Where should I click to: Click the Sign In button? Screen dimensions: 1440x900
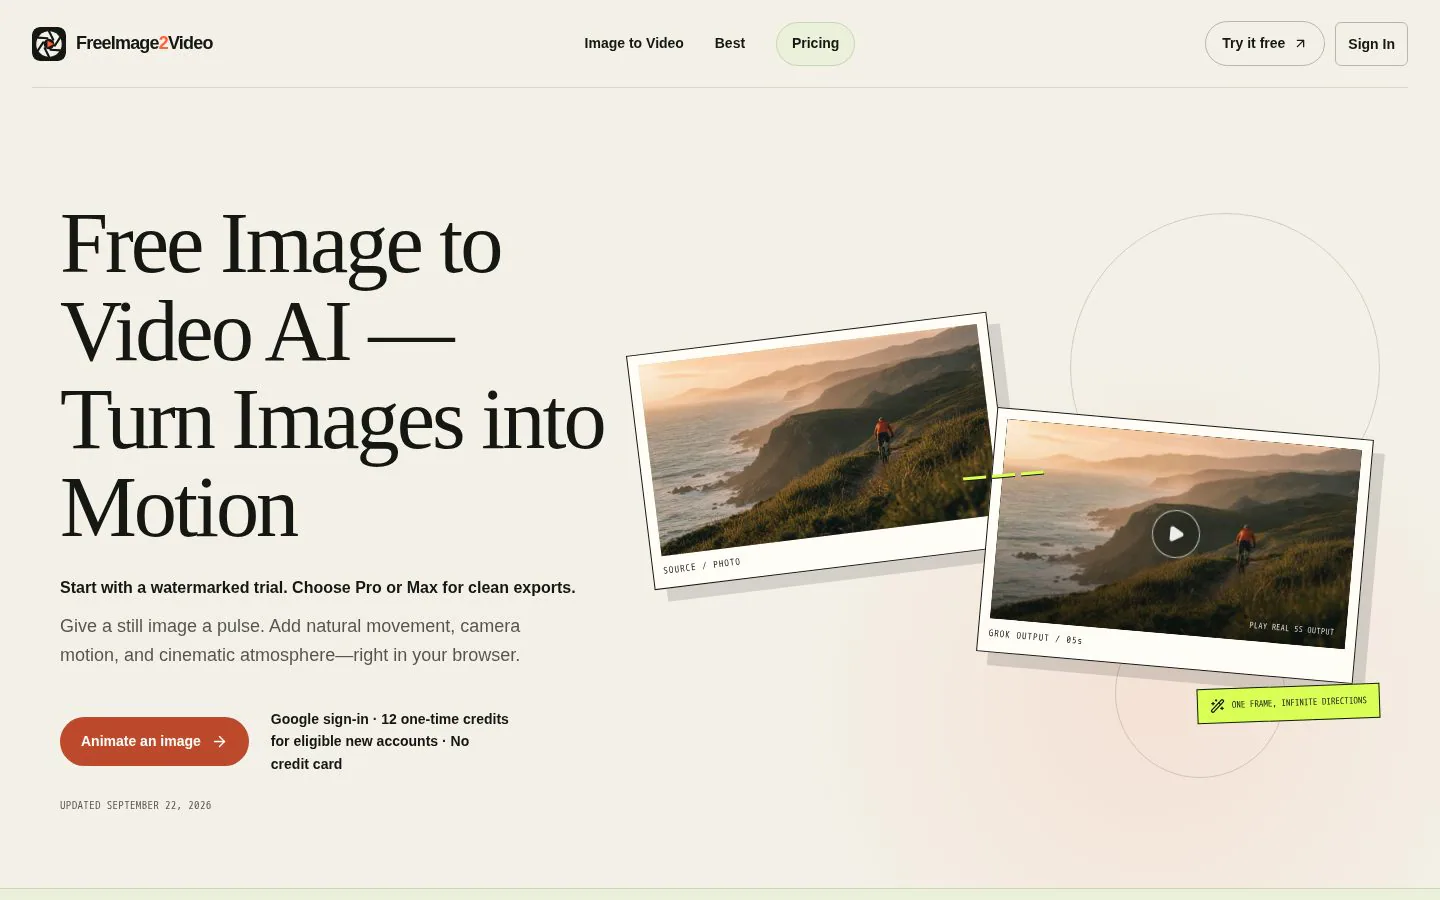pyautogui.click(x=1371, y=44)
